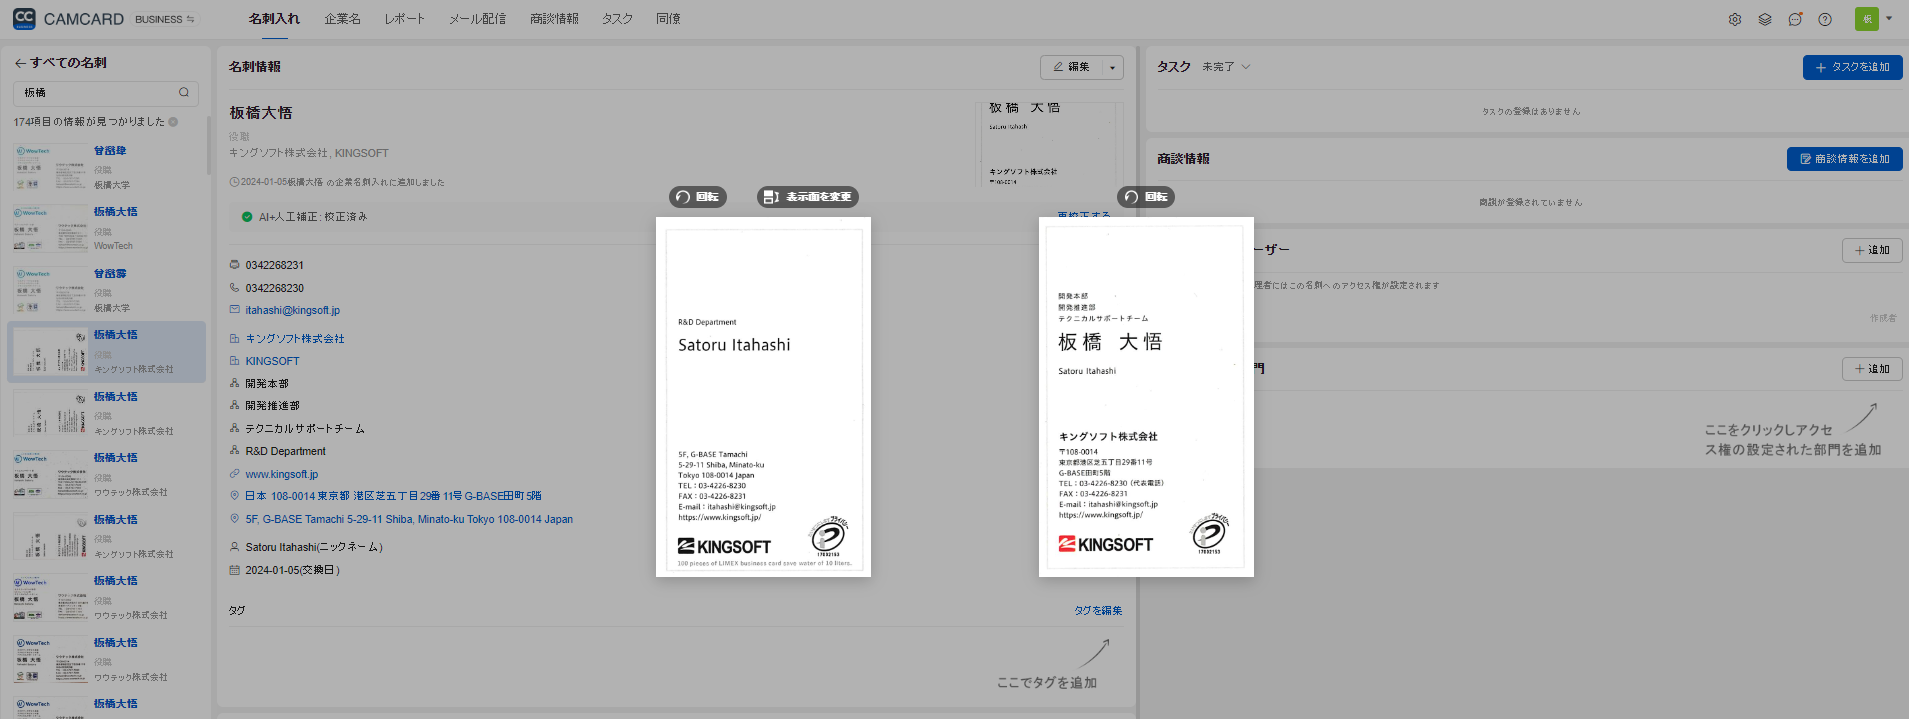1909x719 pixels.
Task: Click the small card thumbnail in 名刺情報 panel
Action: [x=1049, y=145]
